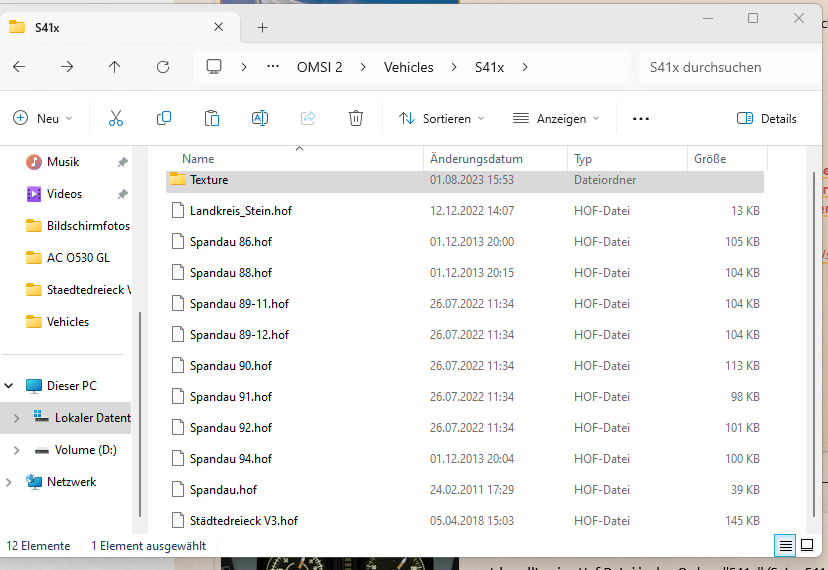Click the Delete trash bin icon
The width and height of the screenshot is (828, 570).
(x=356, y=118)
